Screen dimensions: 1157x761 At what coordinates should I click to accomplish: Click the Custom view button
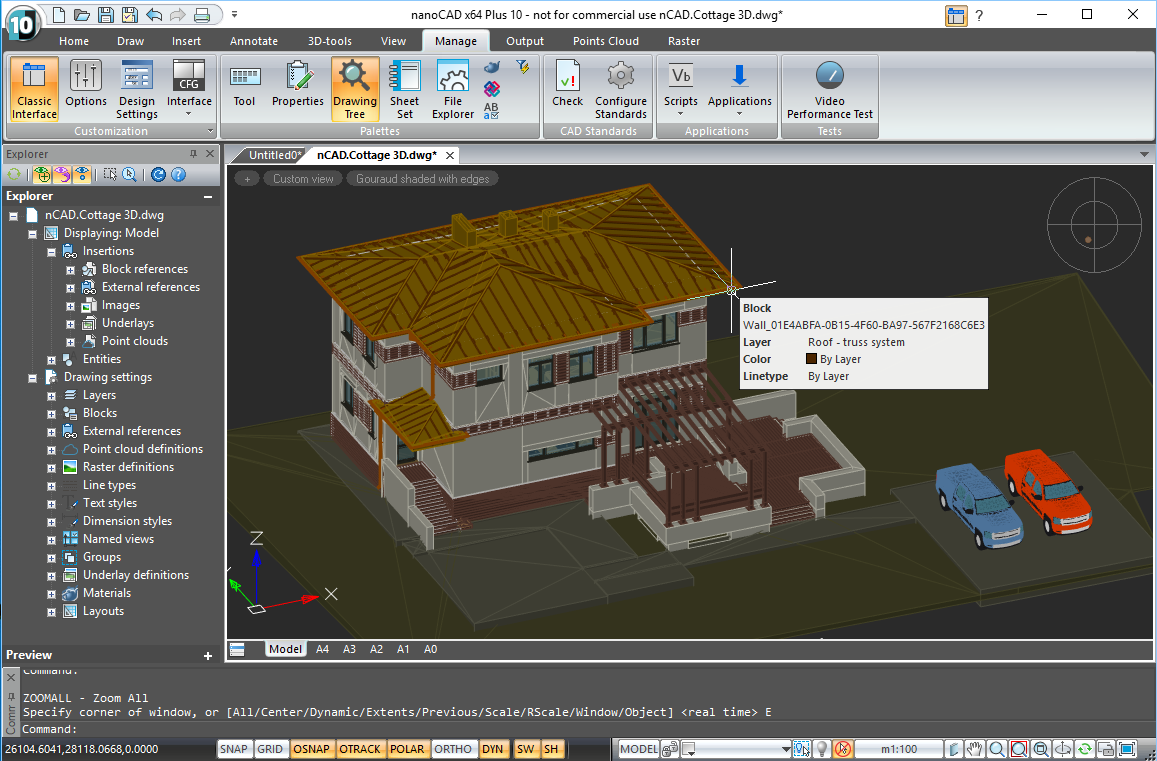[303, 179]
